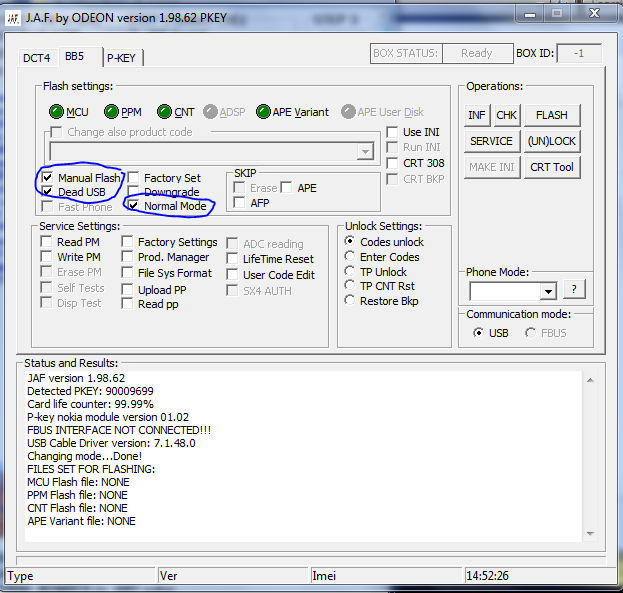Screen dimensions: 623x593
Task: Click log line 'USB Cable Driver version: 7.1.48.0'
Action: (x=111, y=443)
